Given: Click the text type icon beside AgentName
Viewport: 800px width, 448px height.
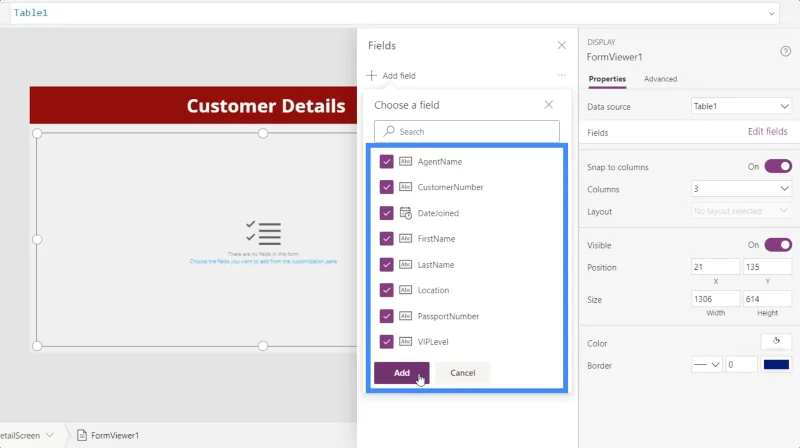Looking at the screenshot, I should 405,161.
